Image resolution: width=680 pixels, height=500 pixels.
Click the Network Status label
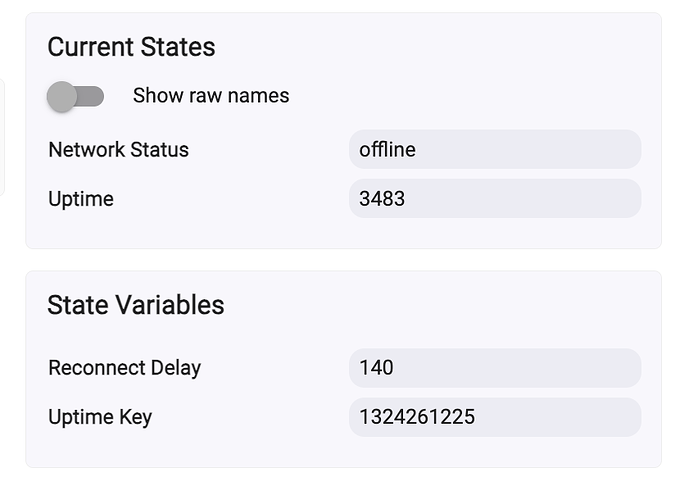tap(118, 150)
